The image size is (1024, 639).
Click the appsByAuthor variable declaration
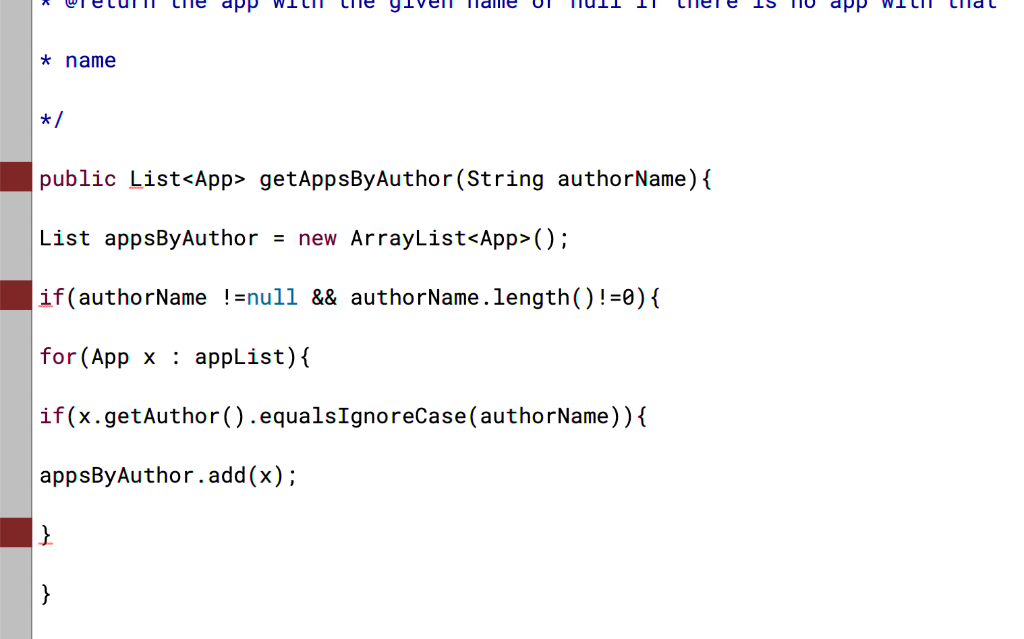coord(182,238)
